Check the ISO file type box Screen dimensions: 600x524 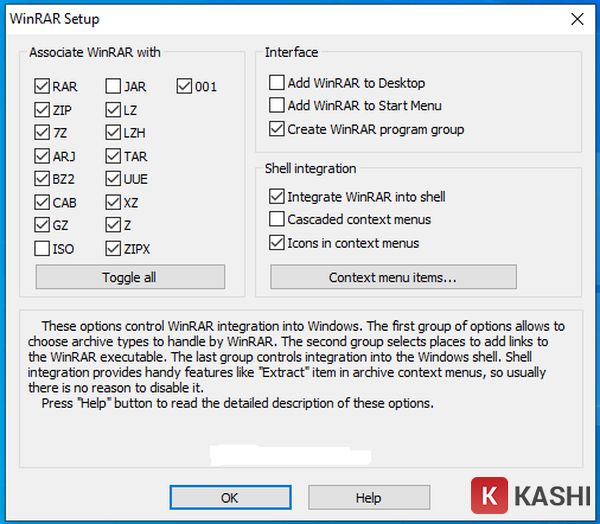coord(42,248)
